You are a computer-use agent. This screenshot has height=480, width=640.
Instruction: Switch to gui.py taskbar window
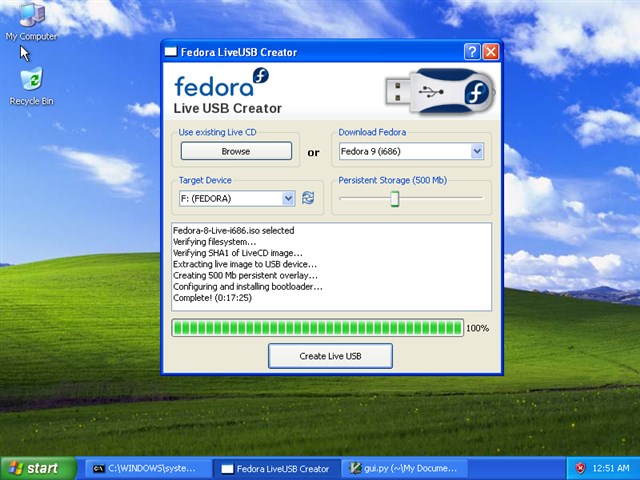[x=405, y=468]
